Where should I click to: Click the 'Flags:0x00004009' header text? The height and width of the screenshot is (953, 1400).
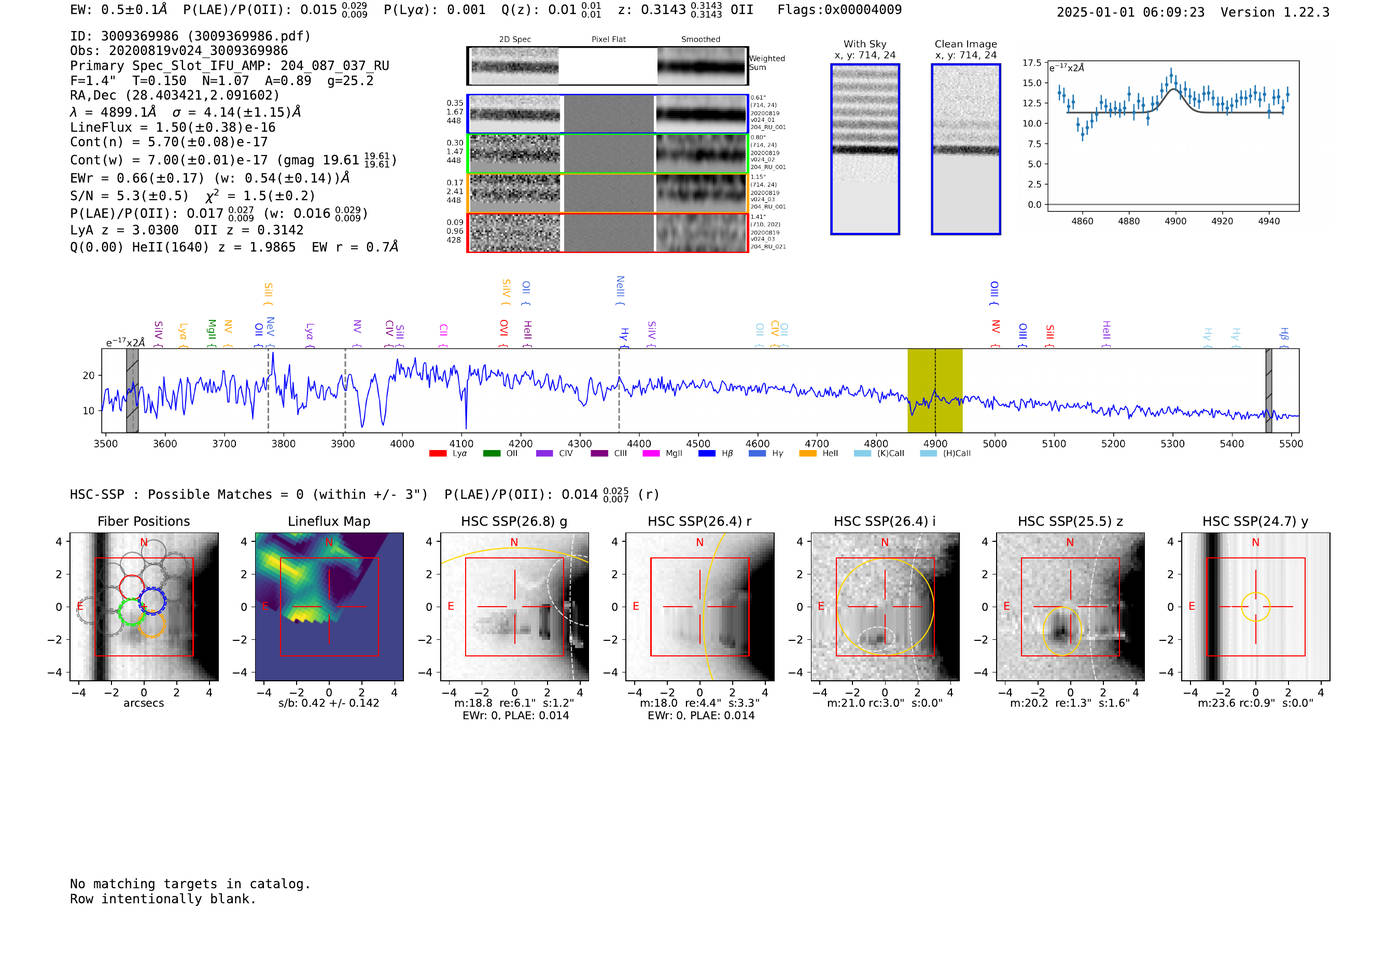click(840, 10)
